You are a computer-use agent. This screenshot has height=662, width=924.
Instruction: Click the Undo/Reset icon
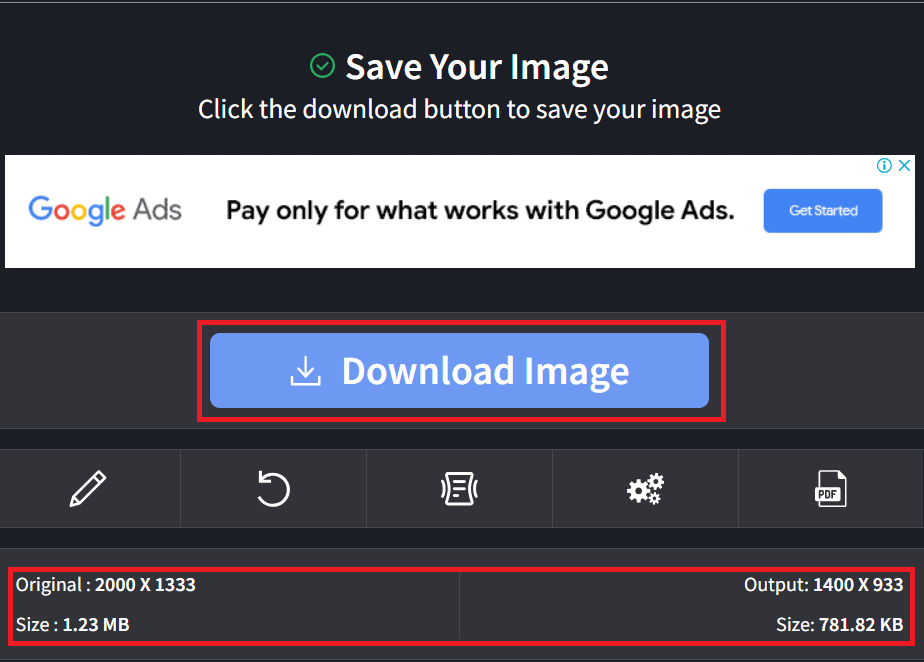(273, 488)
